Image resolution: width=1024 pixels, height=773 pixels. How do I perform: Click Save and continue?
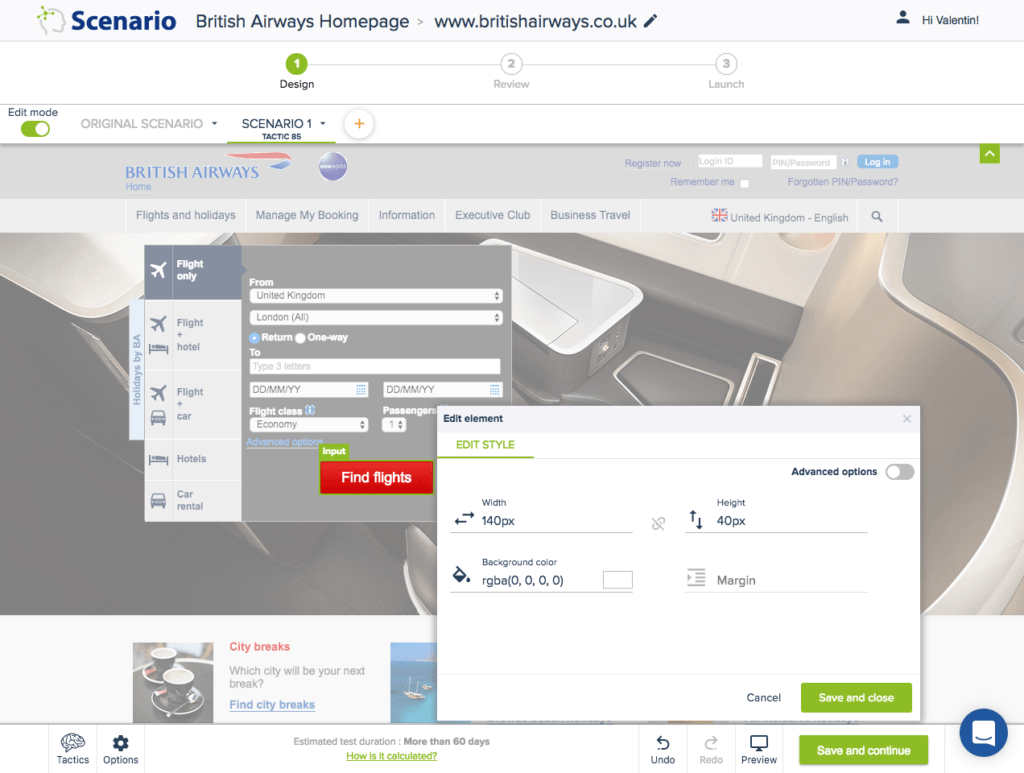point(863,750)
